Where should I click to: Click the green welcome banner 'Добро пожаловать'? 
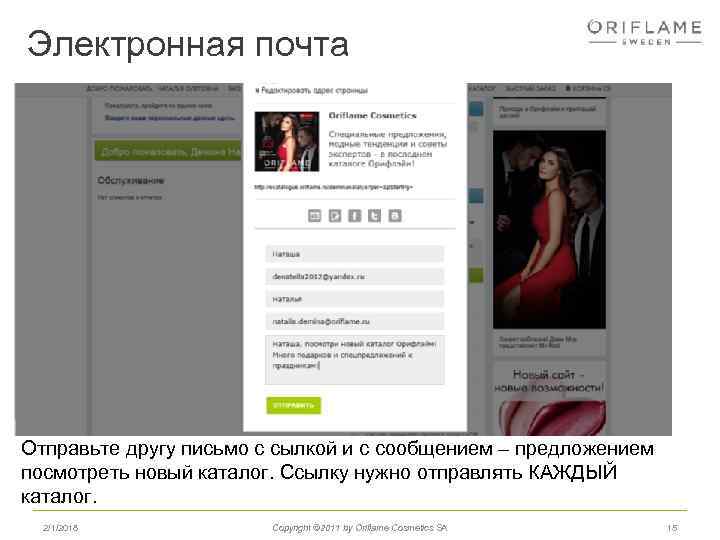(x=168, y=151)
